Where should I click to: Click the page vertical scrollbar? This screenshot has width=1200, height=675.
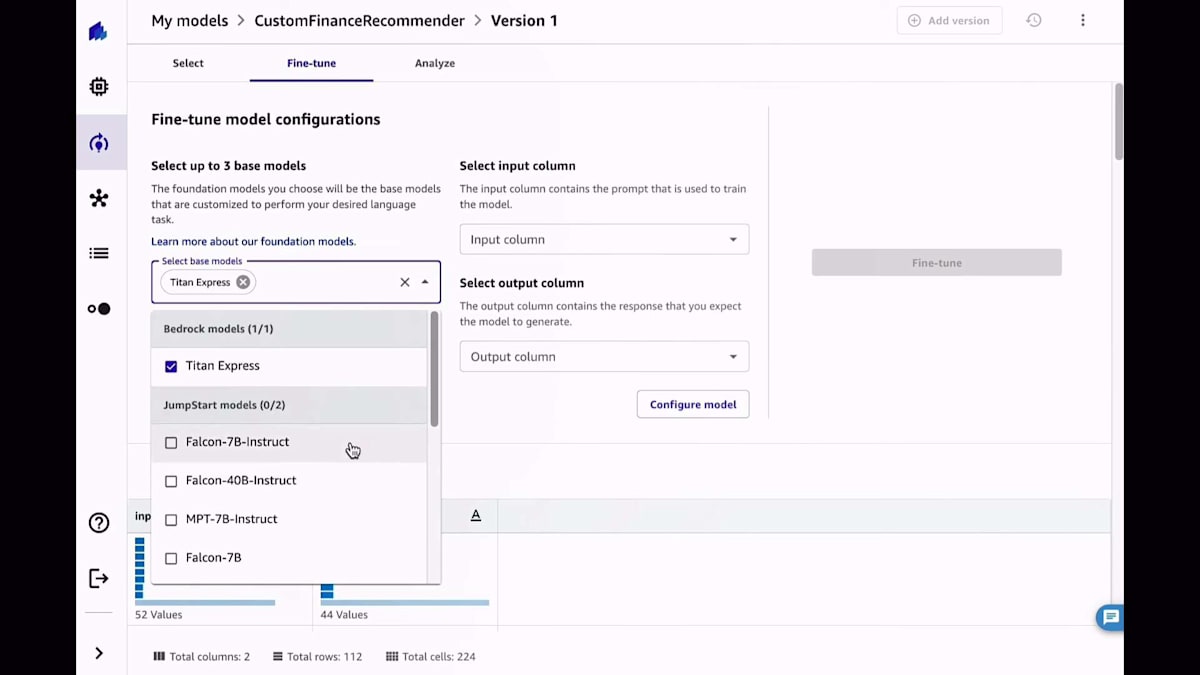tap(1119, 121)
